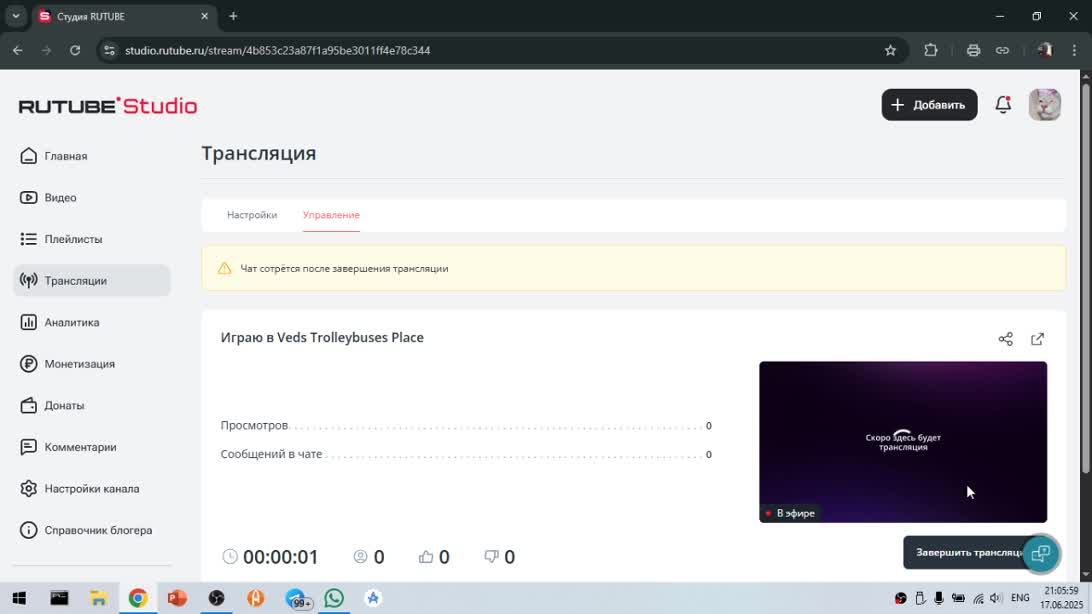Image resolution: width=1092 pixels, height=614 pixels.
Task: Click the Просмотров label
Action: click(254, 425)
